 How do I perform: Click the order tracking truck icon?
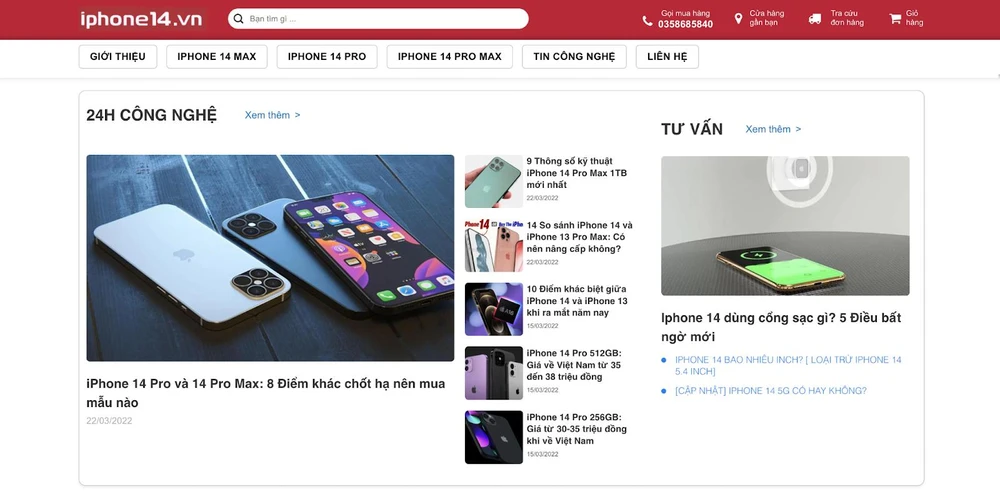815,19
